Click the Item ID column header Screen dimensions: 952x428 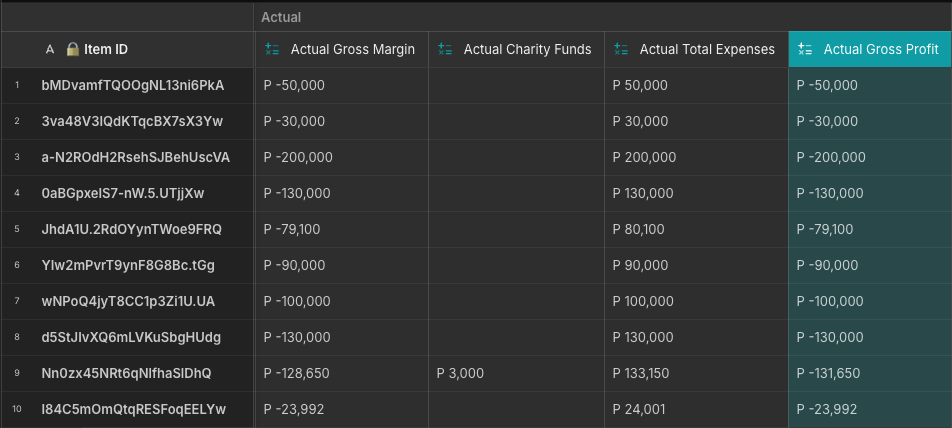coord(127,49)
